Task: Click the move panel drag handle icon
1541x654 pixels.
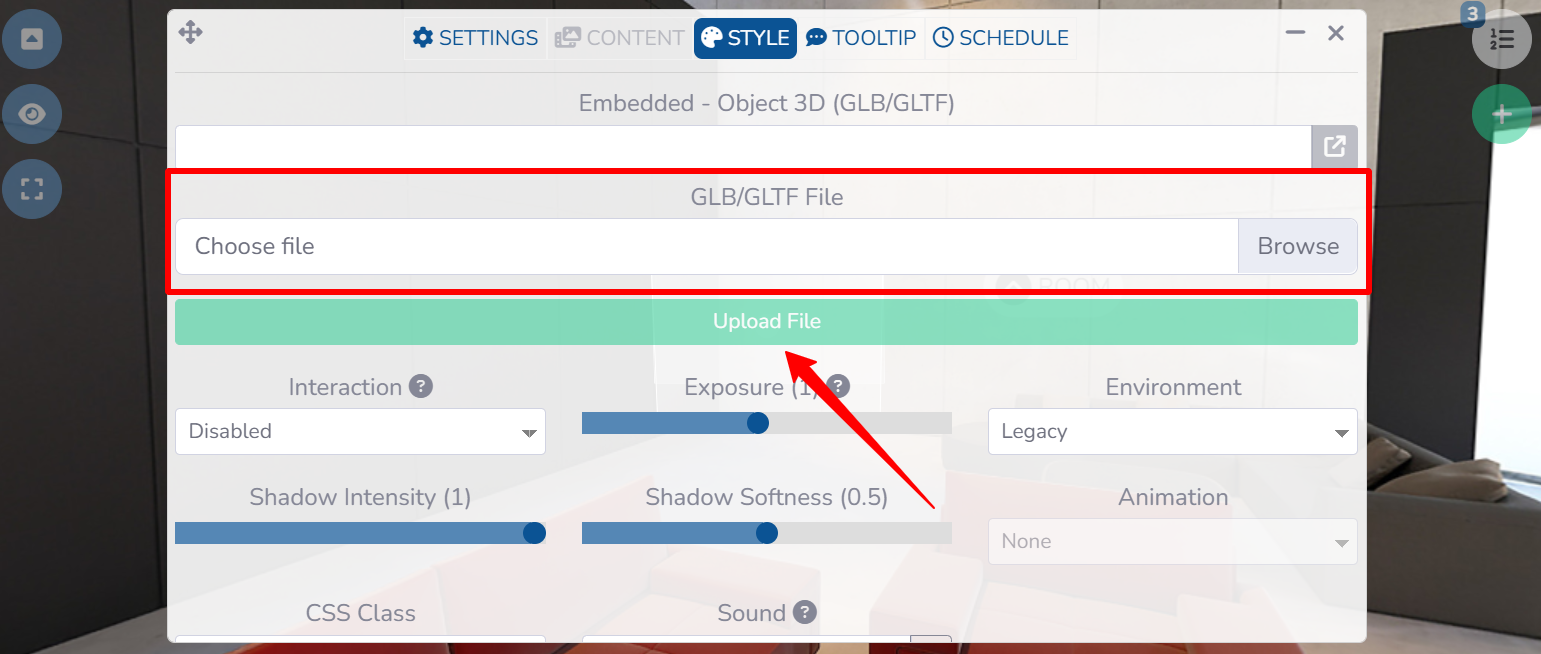Action: coord(190,33)
